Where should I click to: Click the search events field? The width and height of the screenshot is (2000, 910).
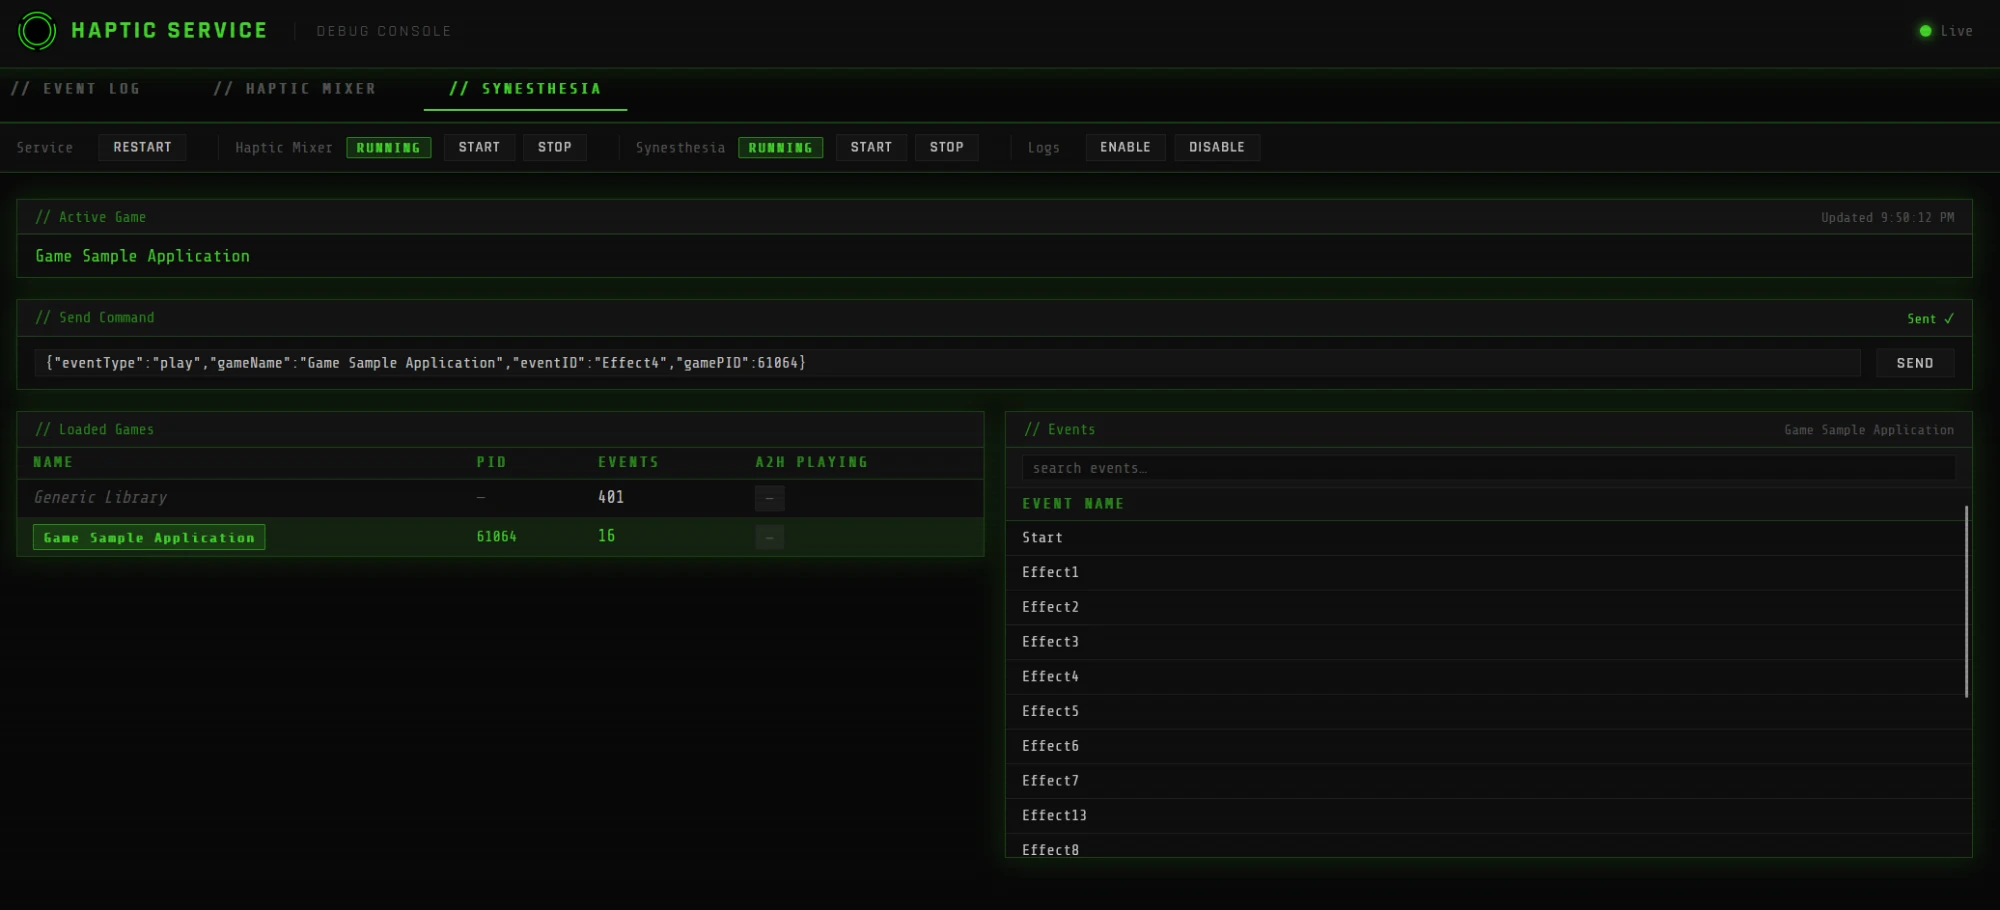(1488, 468)
